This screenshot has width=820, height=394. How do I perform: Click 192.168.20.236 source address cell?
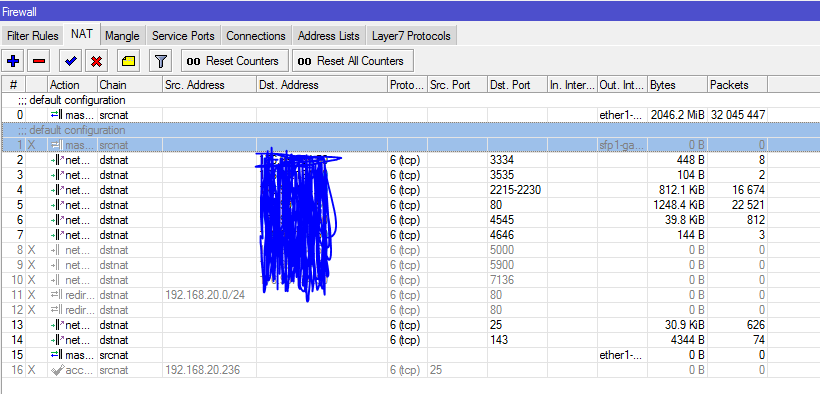[209, 370]
